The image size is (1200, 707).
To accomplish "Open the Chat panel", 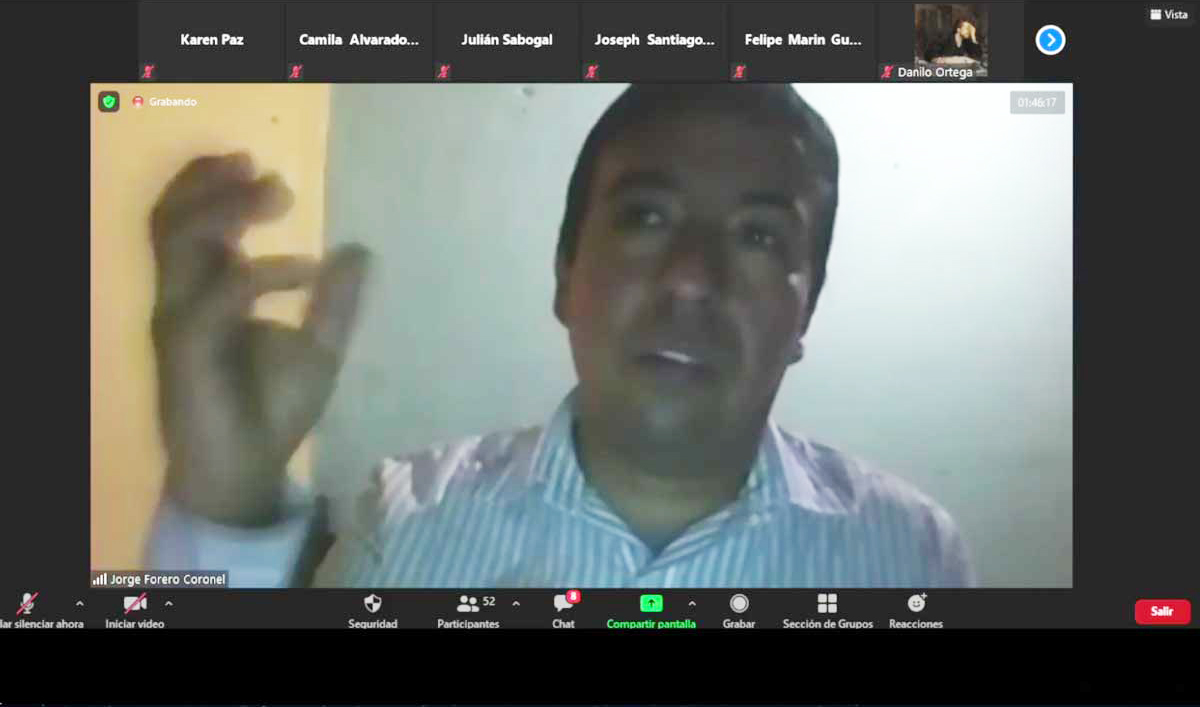I will pyautogui.click(x=564, y=604).
